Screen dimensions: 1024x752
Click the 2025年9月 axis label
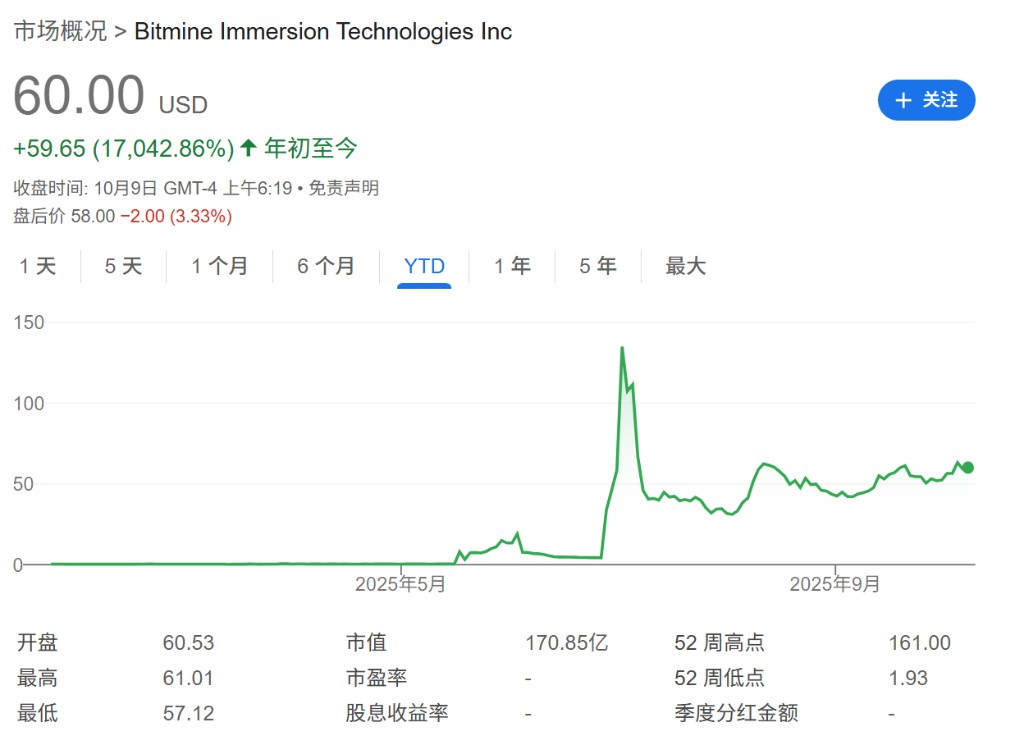coord(835,584)
